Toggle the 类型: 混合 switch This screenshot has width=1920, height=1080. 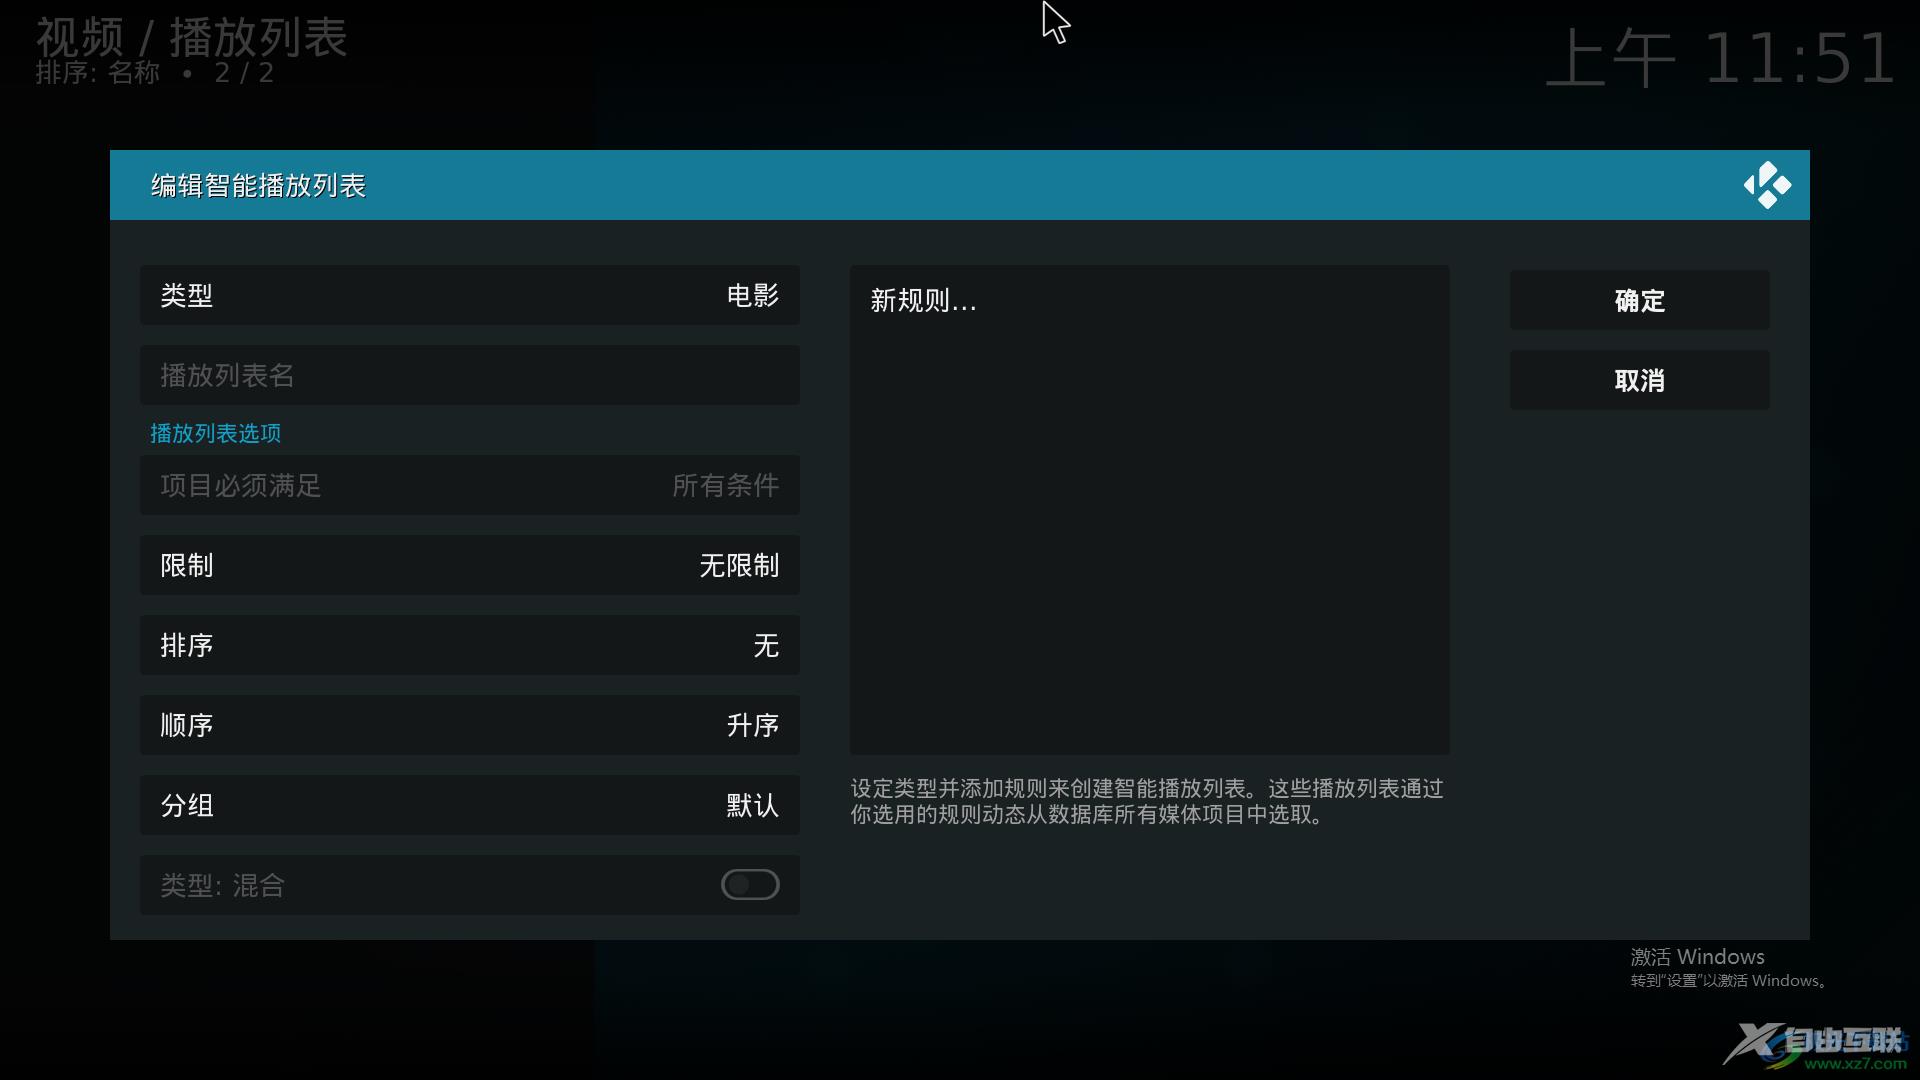tap(750, 885)
